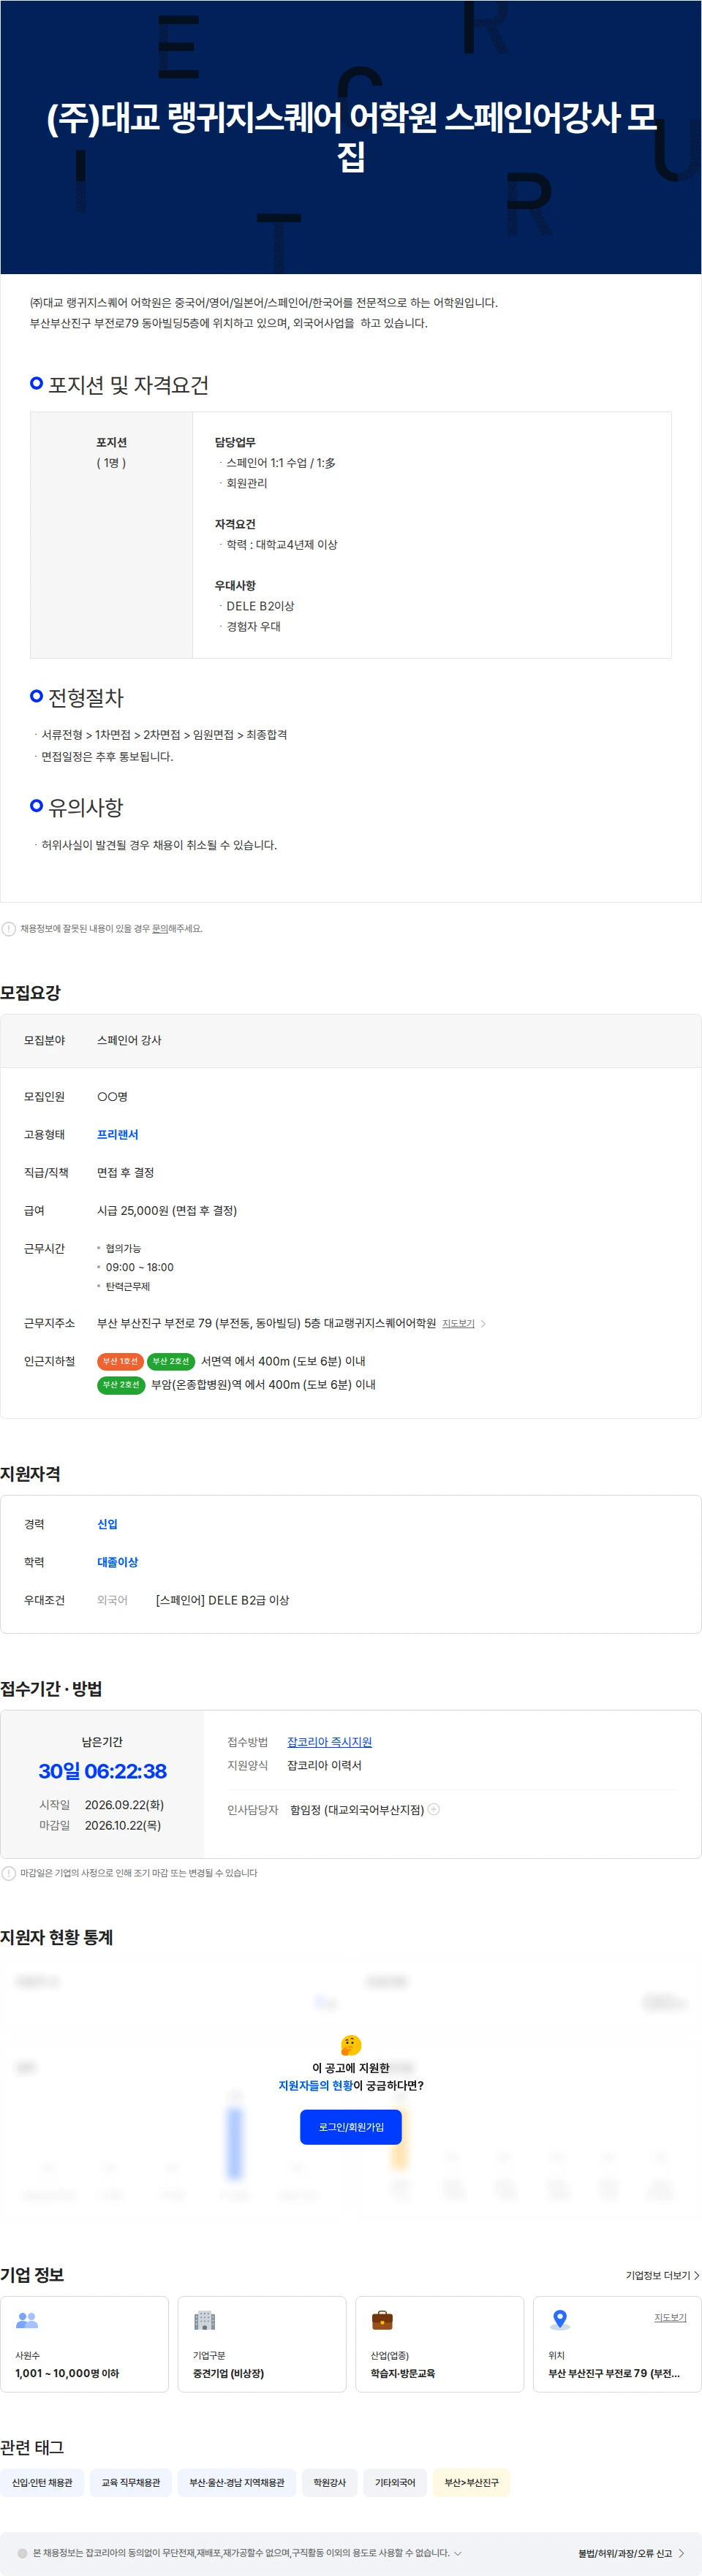Click the 서류전형 > 1차면접 process line
This screenshot has width=702, height=2576.
[164, 734]
